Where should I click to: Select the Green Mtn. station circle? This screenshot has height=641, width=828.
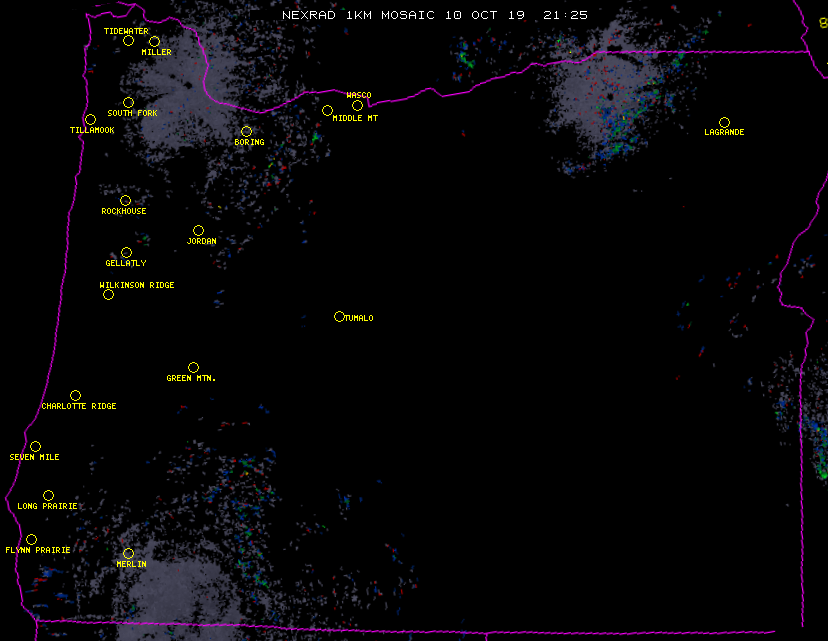[x=193, y=368]
